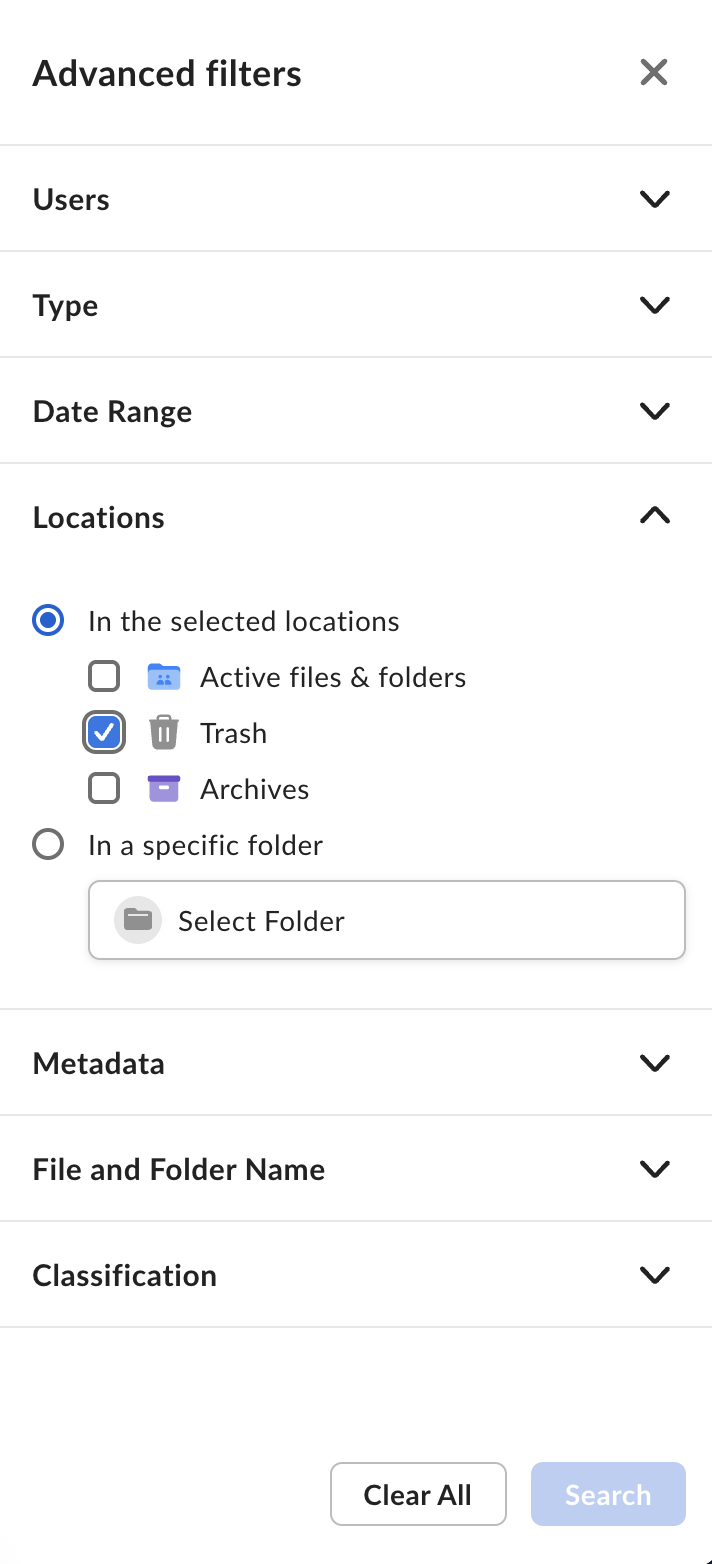The width and height of the screenshot is (712, 1564).
Task: Uncheck the Trash checkbox
Action: [x=104, y=733]
